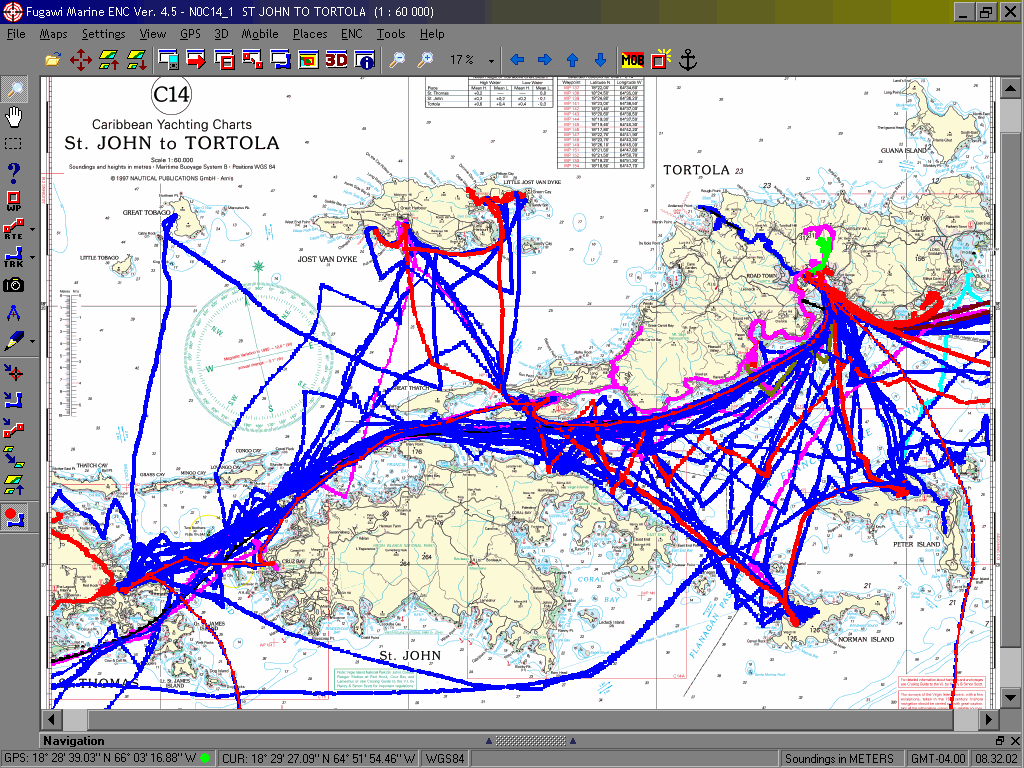Screen dimensions: 1024x768
Task: Open the Places menu
Action: pos(310,34)
